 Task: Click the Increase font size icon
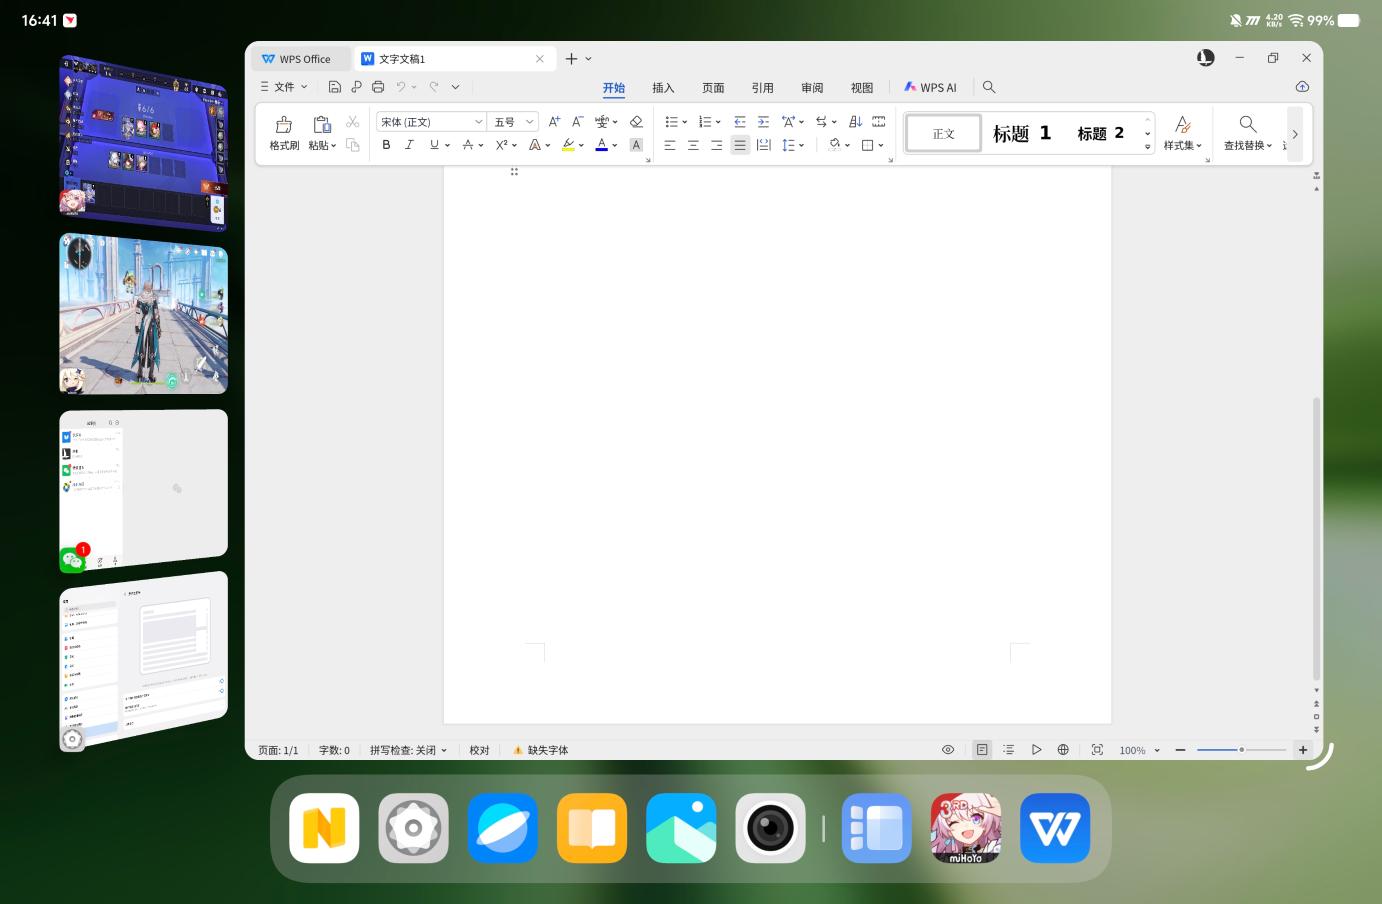(x=554, y=121)
